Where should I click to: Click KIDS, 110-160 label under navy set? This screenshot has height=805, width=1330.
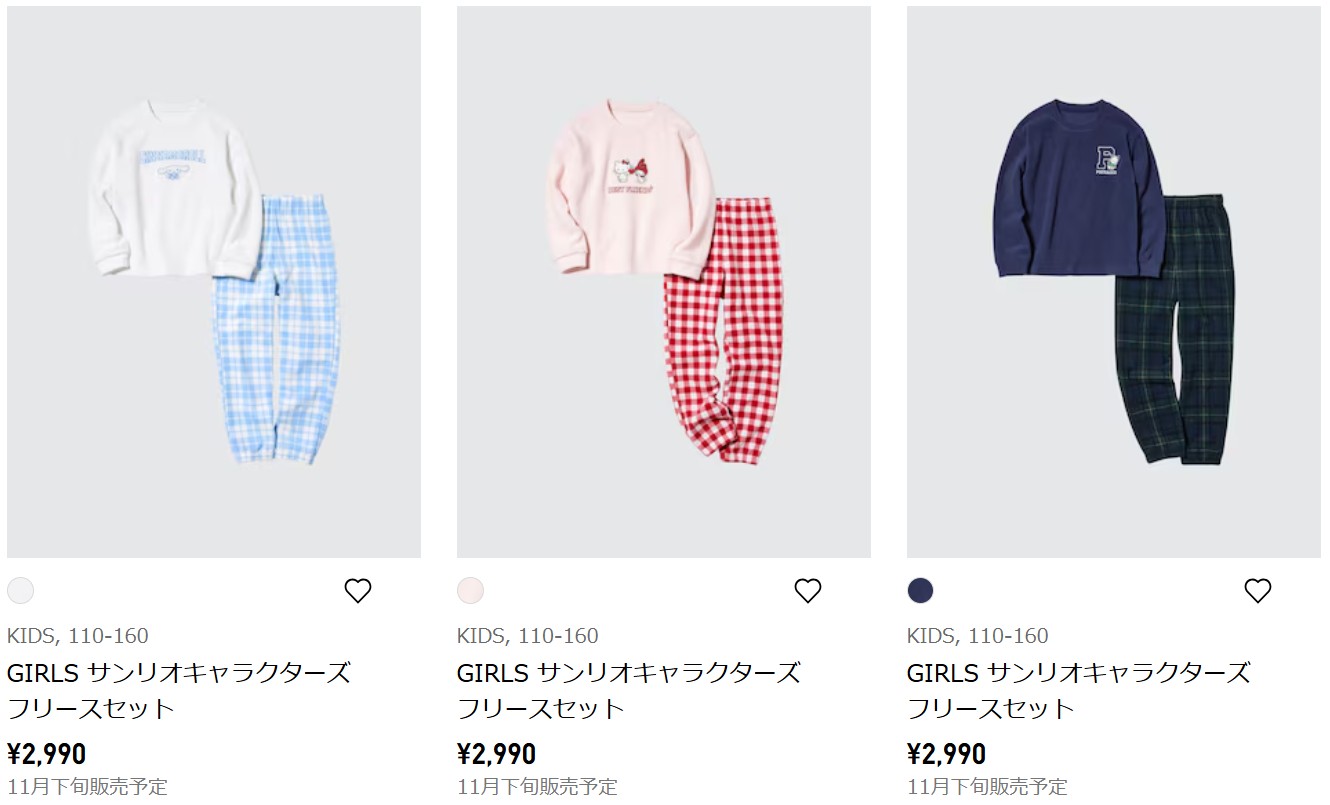tap(978, 636)
